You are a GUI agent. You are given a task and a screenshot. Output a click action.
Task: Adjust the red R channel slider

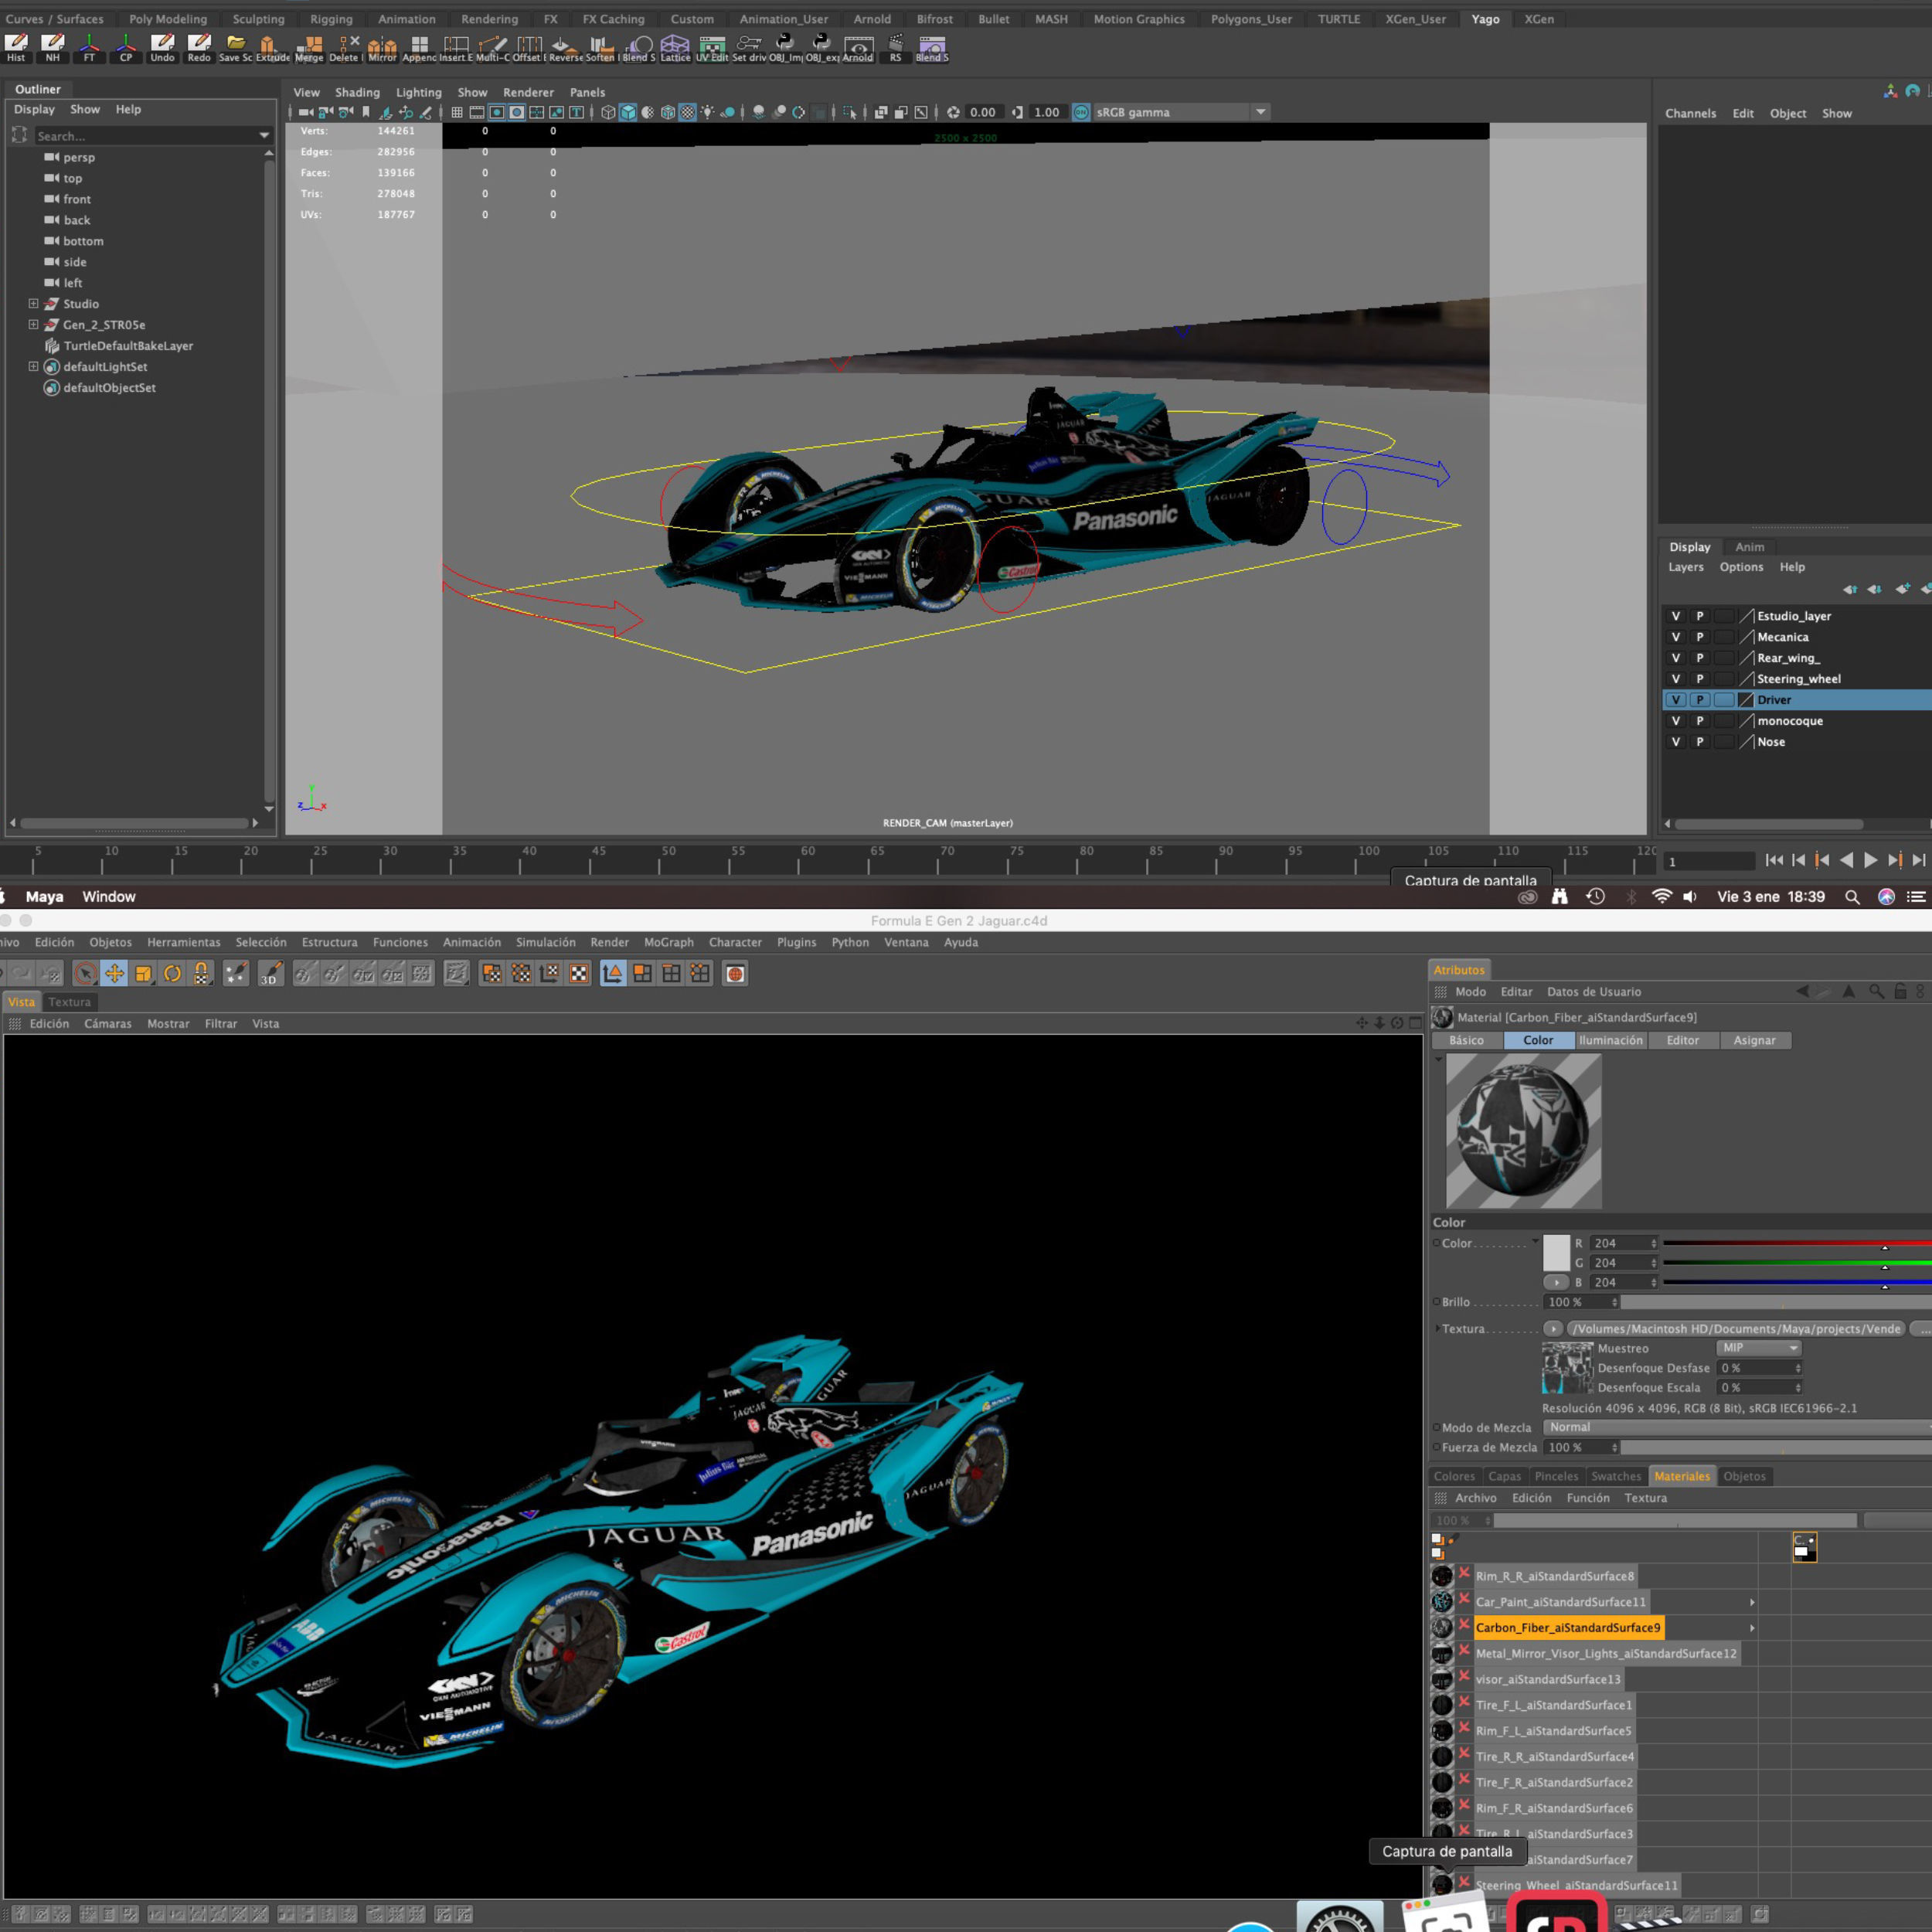1797,1243
